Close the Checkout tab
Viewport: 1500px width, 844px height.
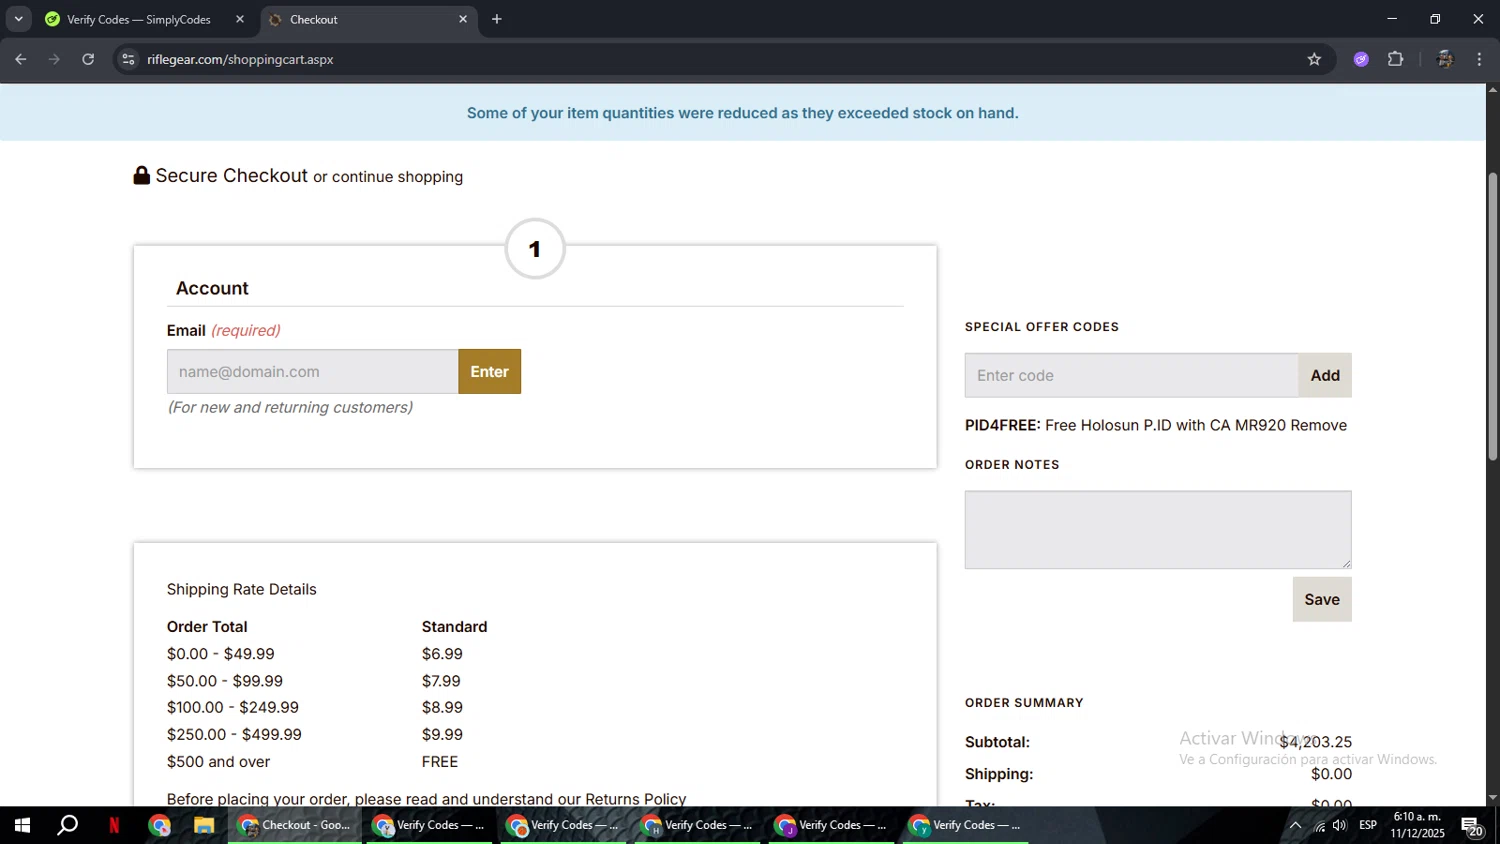(463, 19)
